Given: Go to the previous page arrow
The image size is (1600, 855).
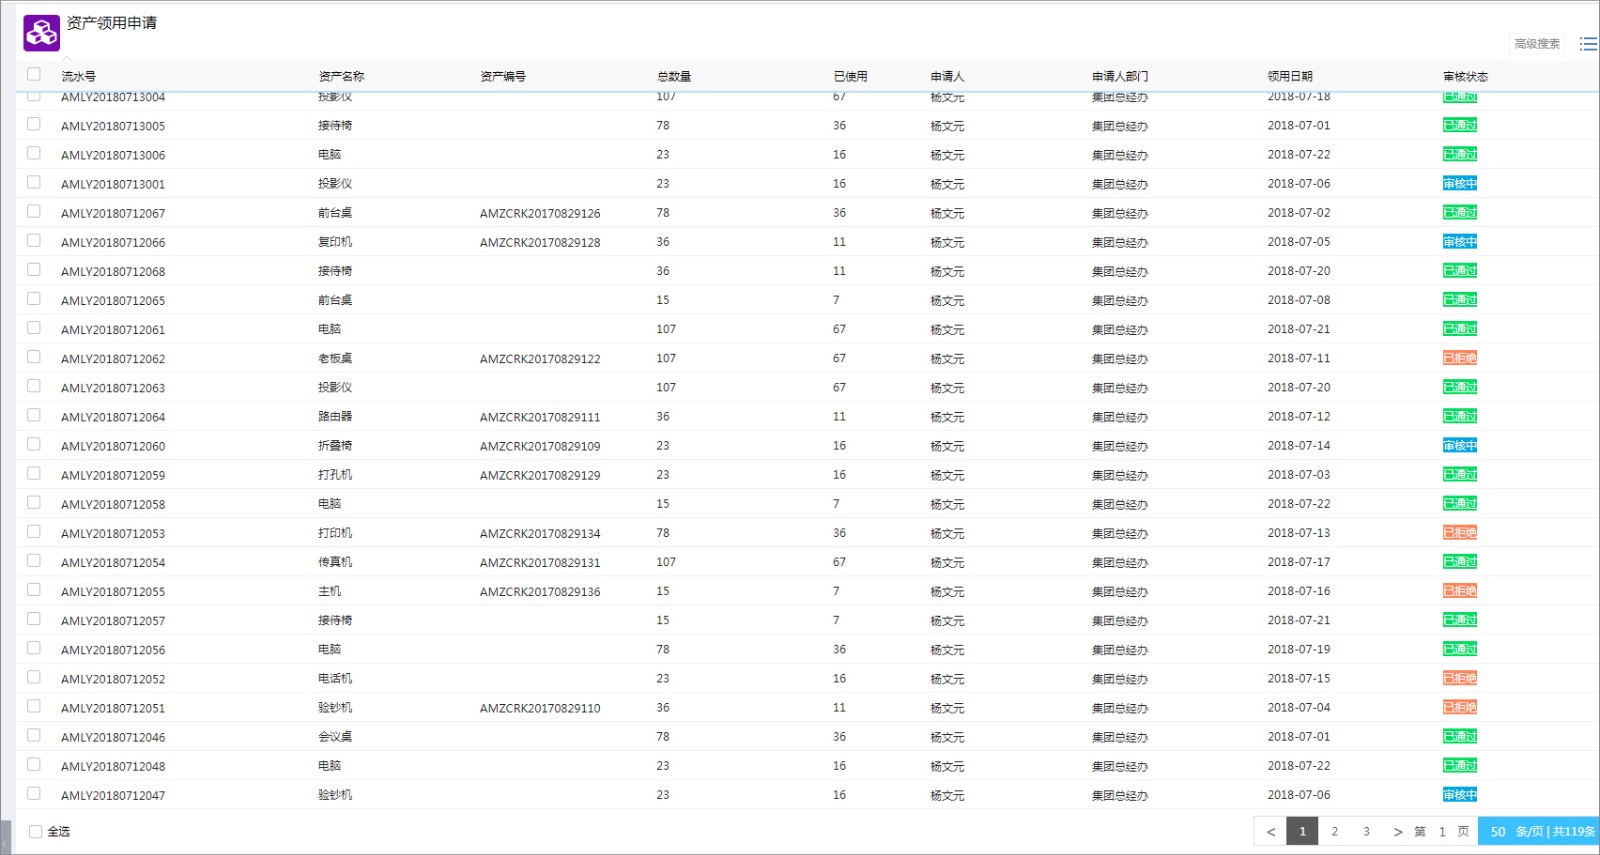Looking at the screenshot, I should [1271, 832].
